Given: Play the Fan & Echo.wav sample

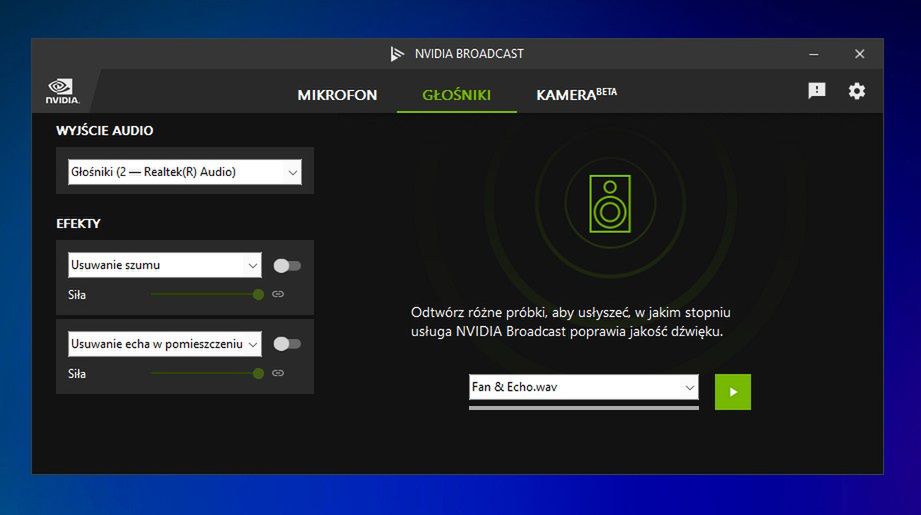Looking at the screenshot, I should 732,392.
